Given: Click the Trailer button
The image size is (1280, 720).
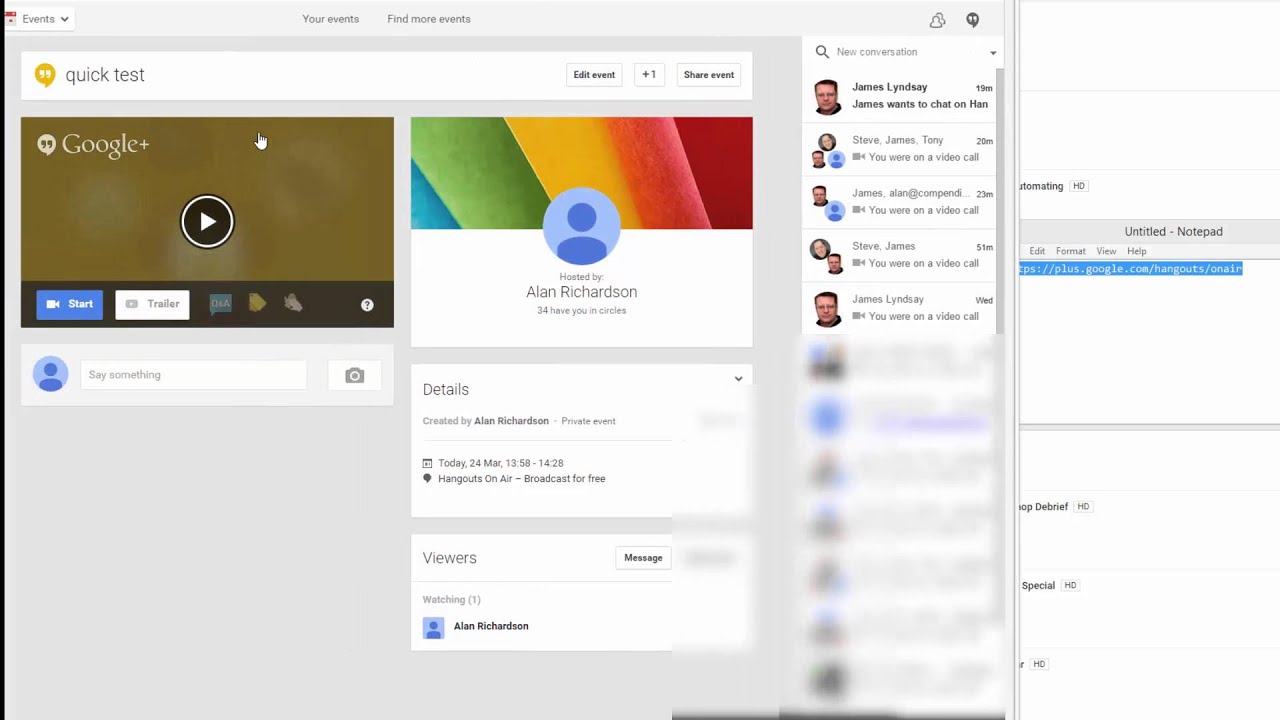Looking at the screenshot, I should click(152, 304).
